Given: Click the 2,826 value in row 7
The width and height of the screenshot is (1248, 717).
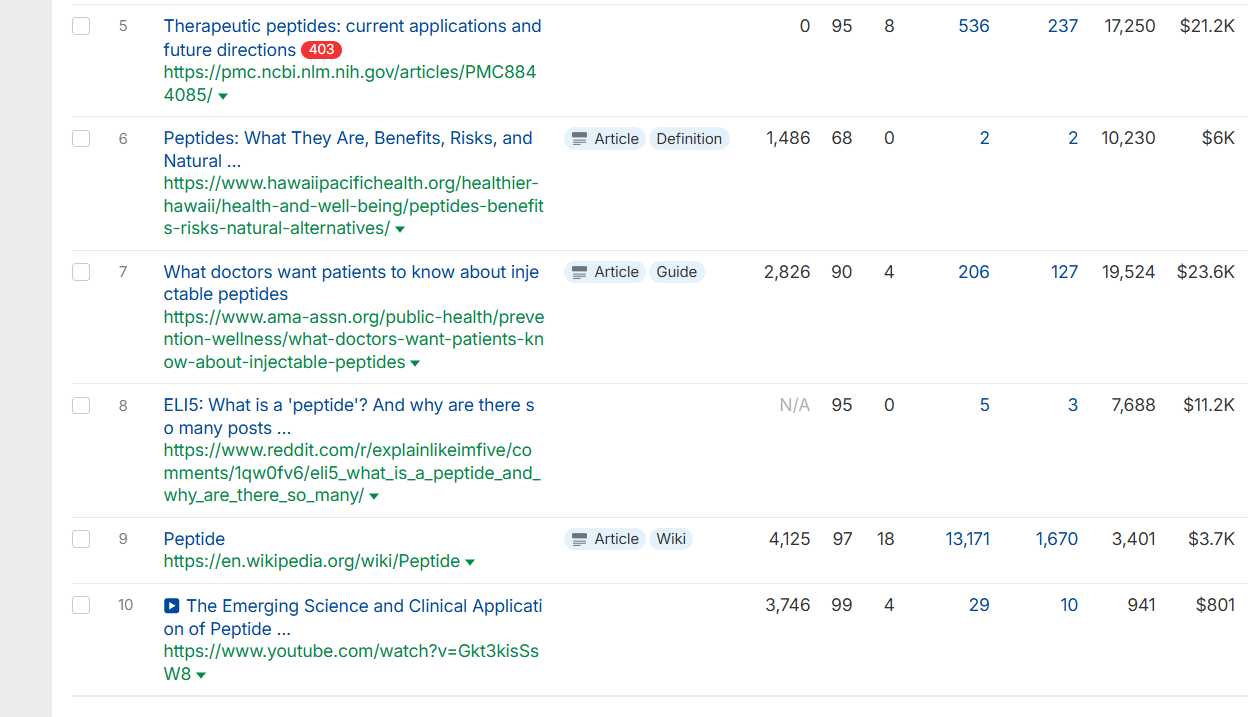Looking at the screenshot, I should click(787, 271).
